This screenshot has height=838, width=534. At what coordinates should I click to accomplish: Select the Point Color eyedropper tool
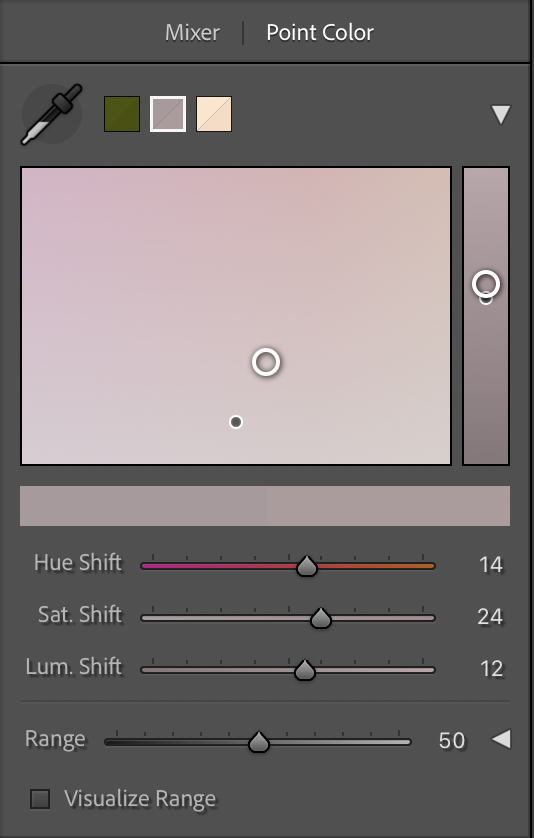(52, 114)
